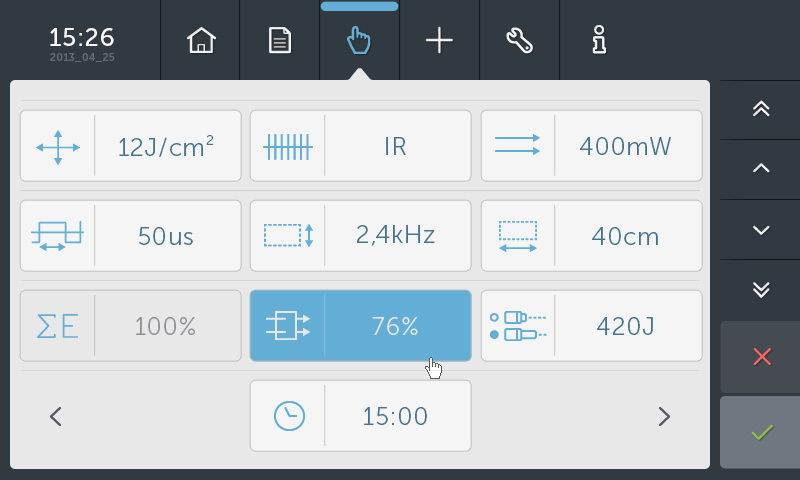Image resolution: width=800 pixels, height=480 pixels.
Task: Click the plus icon in top bar
Action: tap(439, 41)
